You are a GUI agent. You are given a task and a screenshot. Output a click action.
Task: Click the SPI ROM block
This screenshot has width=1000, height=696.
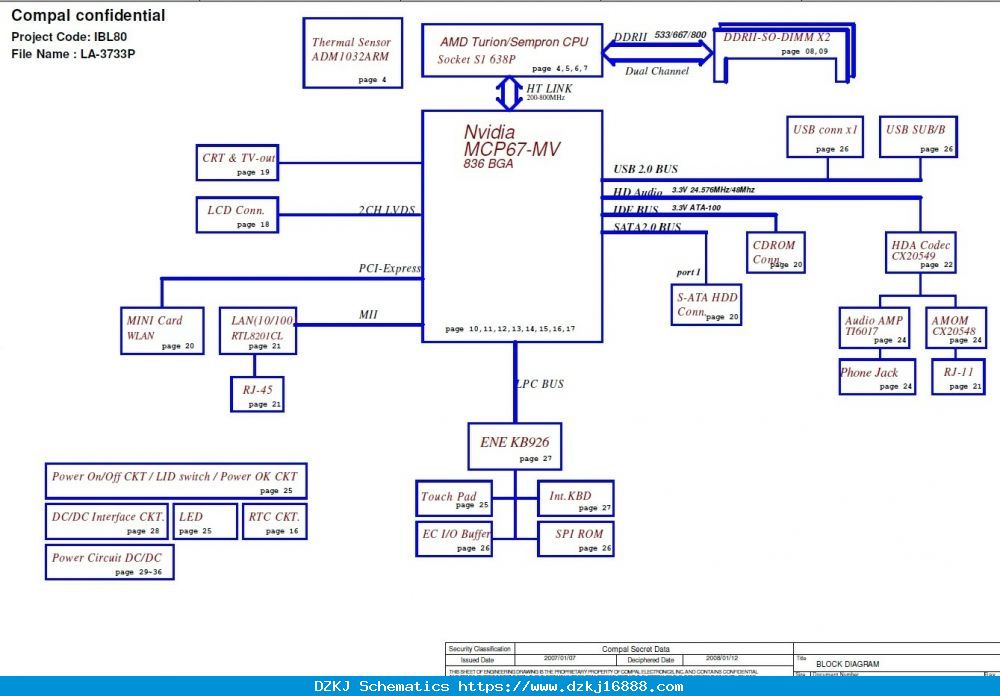(x=576, y=538)
